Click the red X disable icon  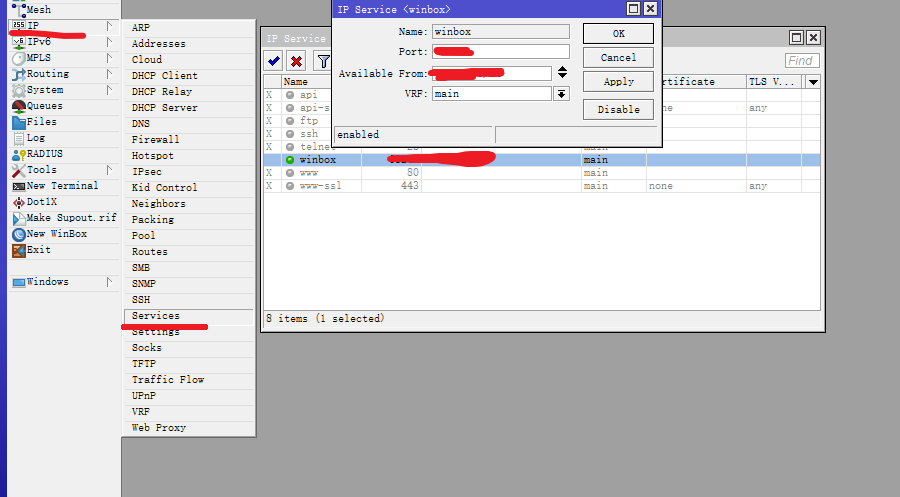coord(296,61)
